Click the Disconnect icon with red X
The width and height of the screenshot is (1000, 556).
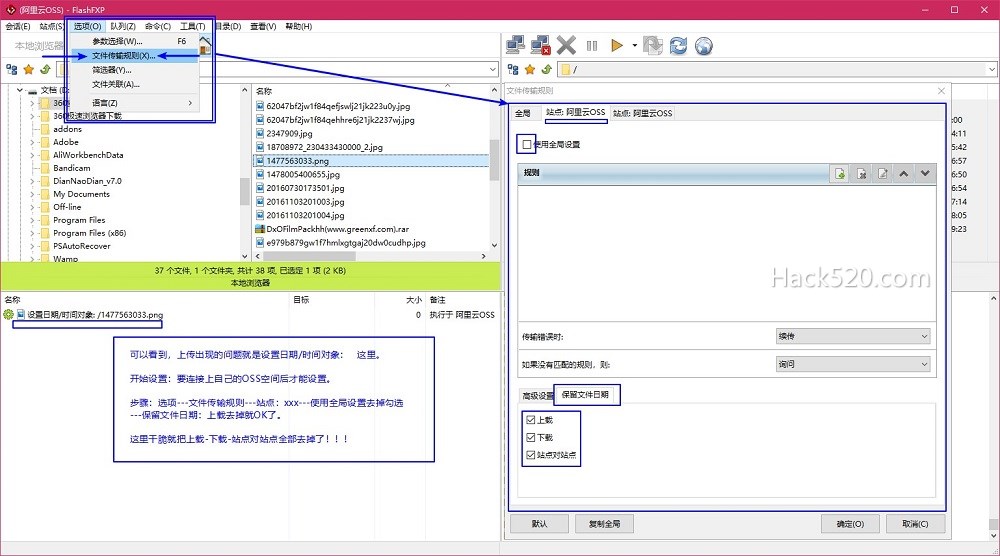[540, 45]
